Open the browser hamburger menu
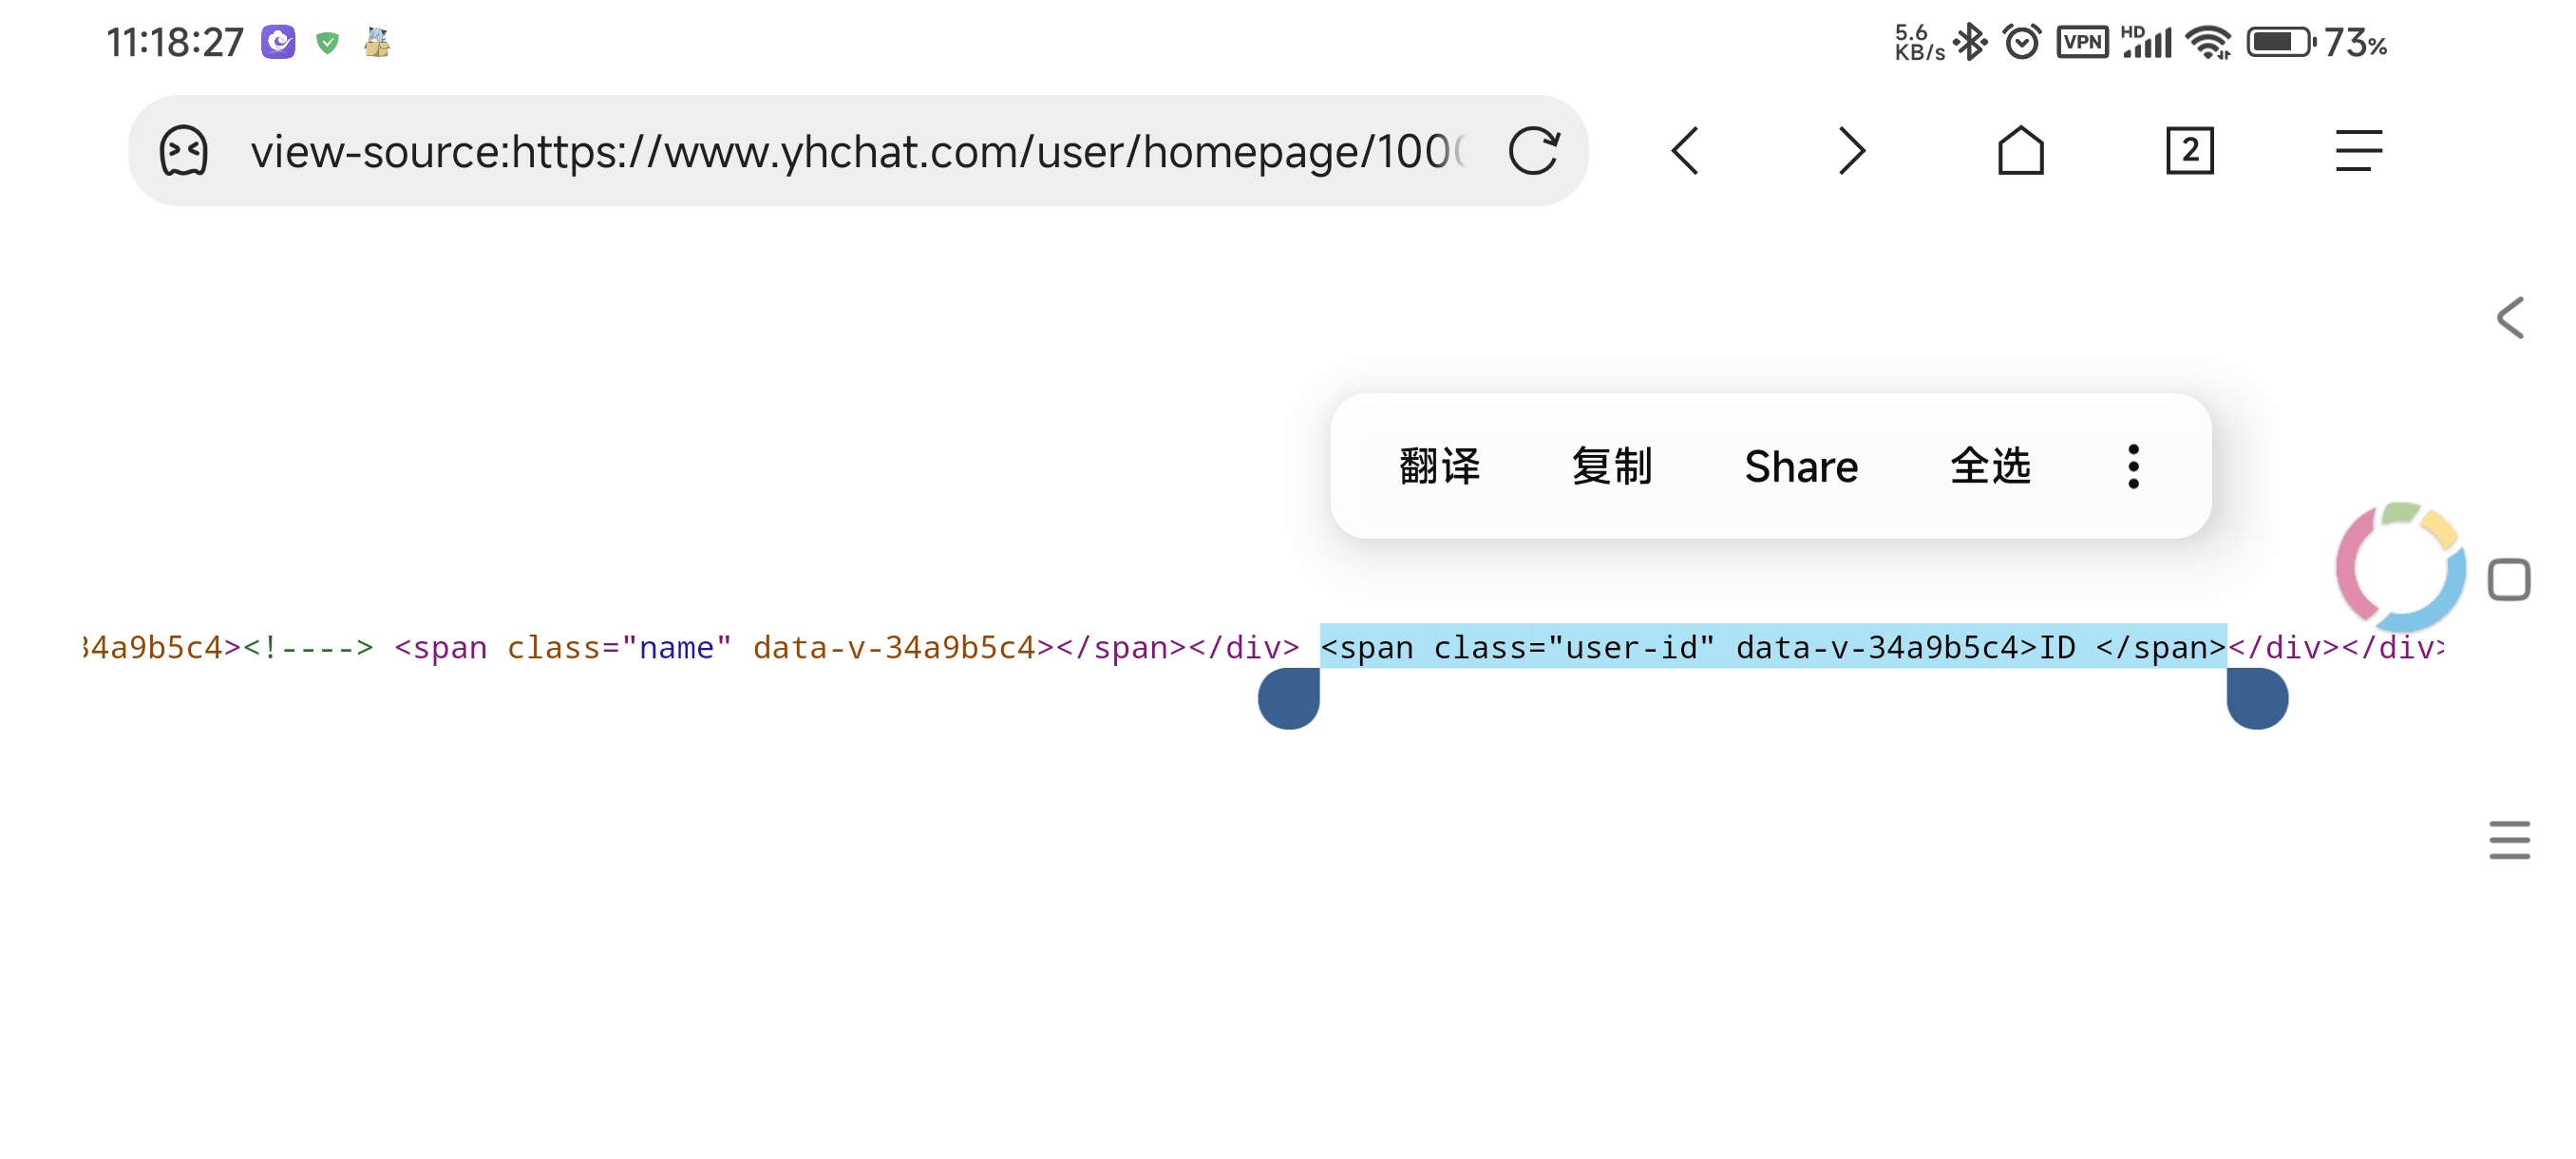2576x1159 pixels. point(2359,151)
